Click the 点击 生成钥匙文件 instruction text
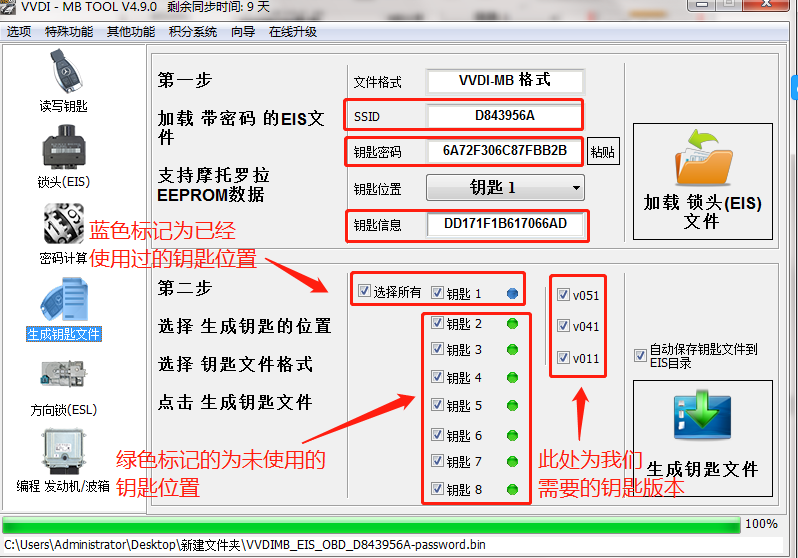798x558 pixels. click(235, 402)
